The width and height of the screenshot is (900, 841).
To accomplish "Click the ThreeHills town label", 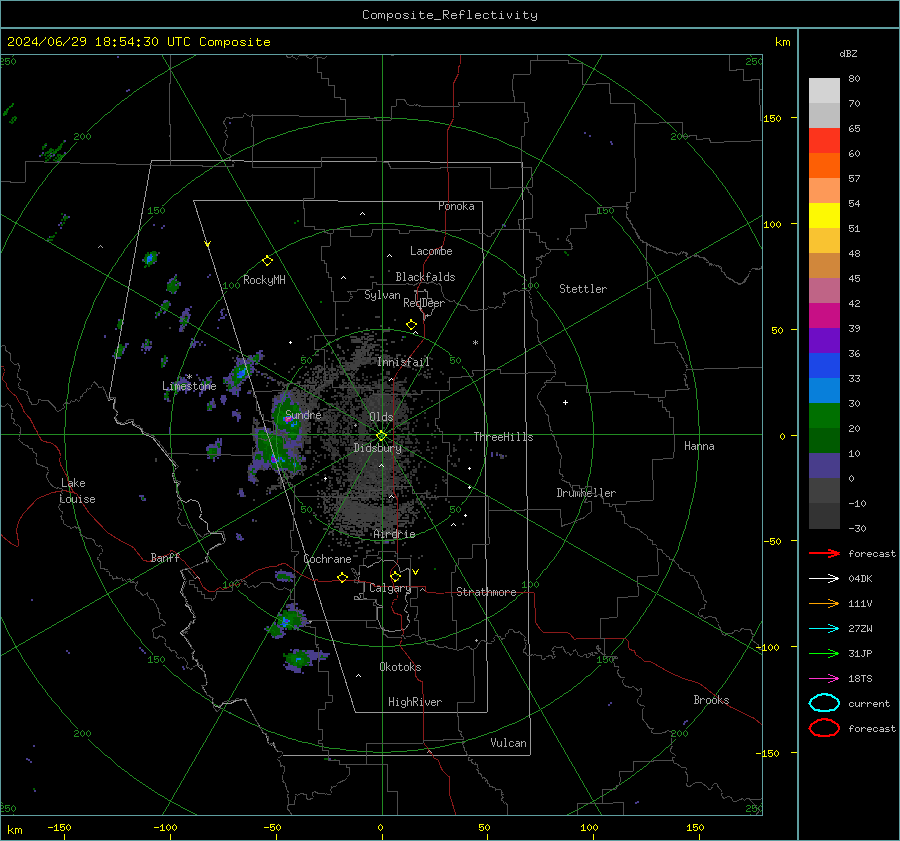I will click(x=503, y=437).
